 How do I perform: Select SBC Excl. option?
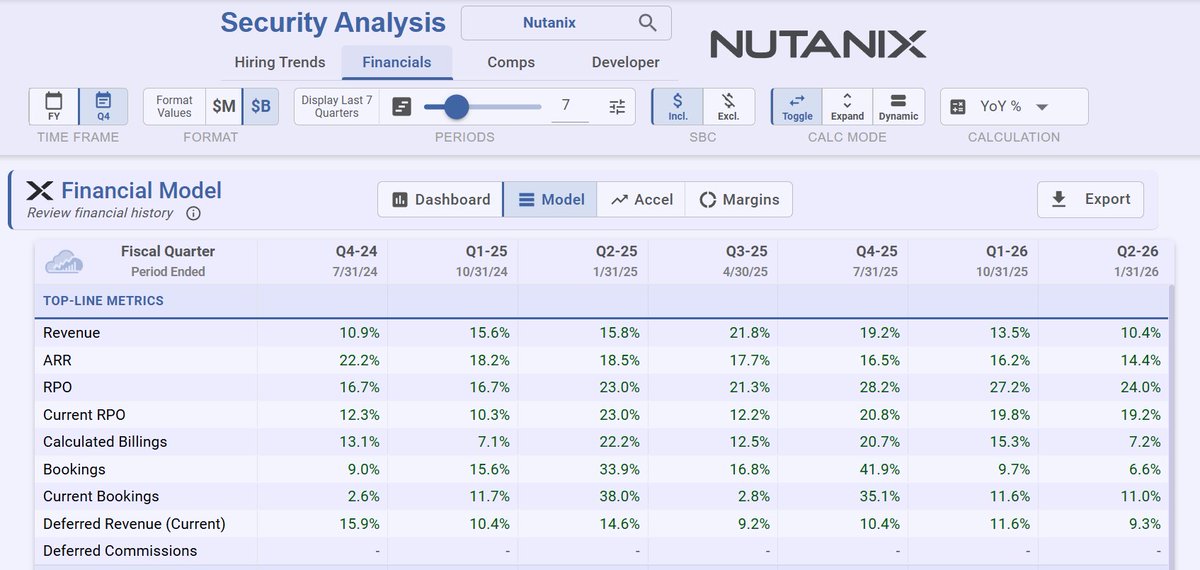[728, 106]
